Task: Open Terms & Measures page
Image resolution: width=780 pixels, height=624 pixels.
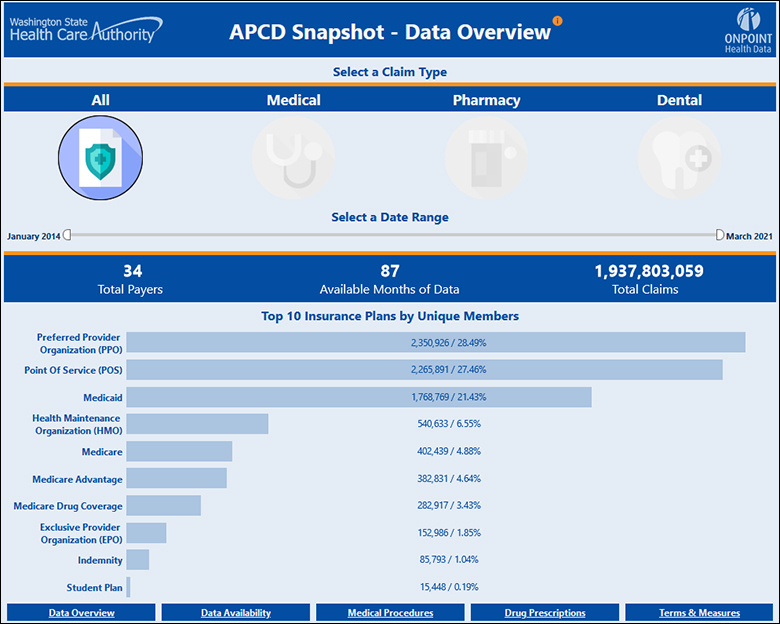Action: point(699,613)
